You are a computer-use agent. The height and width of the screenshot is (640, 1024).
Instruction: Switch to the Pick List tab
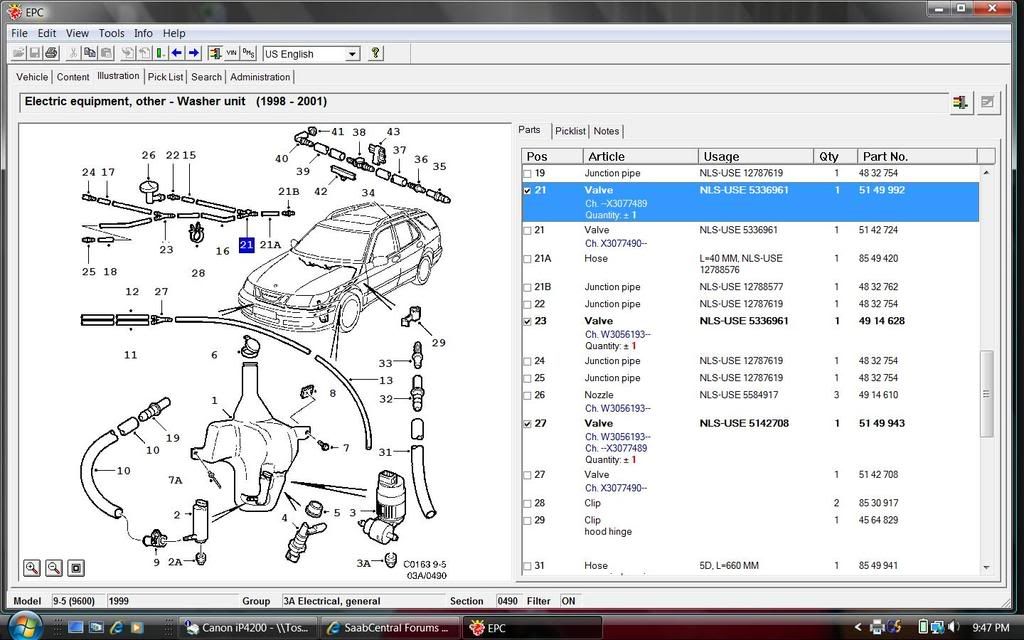[x=165, y=77]
